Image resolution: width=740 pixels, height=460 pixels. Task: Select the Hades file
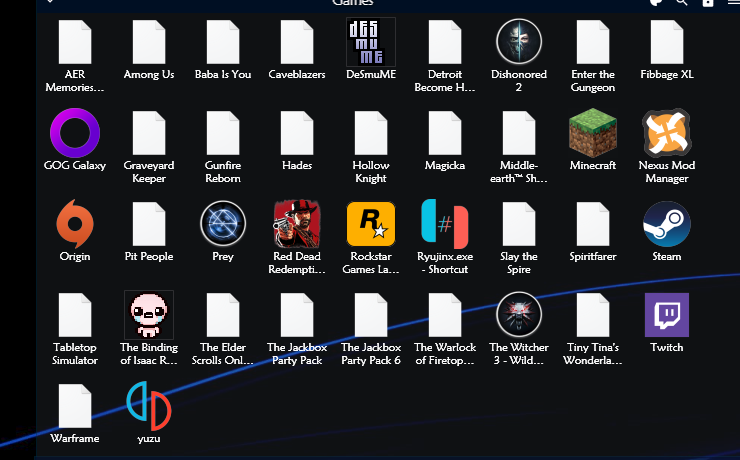(297, 133)
